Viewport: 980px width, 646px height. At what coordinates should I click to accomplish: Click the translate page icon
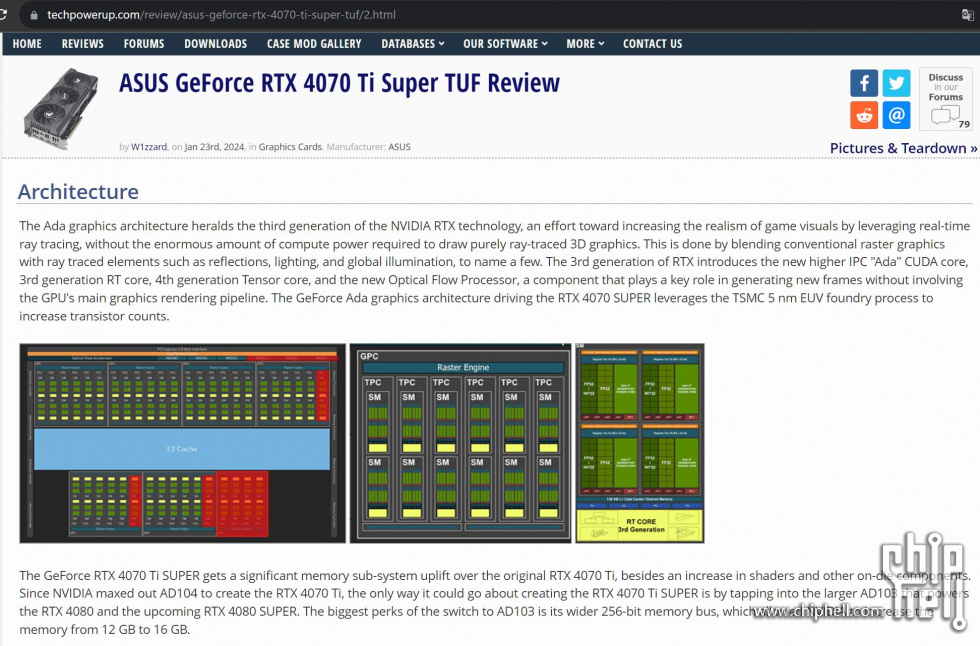(x=968, y=15)
